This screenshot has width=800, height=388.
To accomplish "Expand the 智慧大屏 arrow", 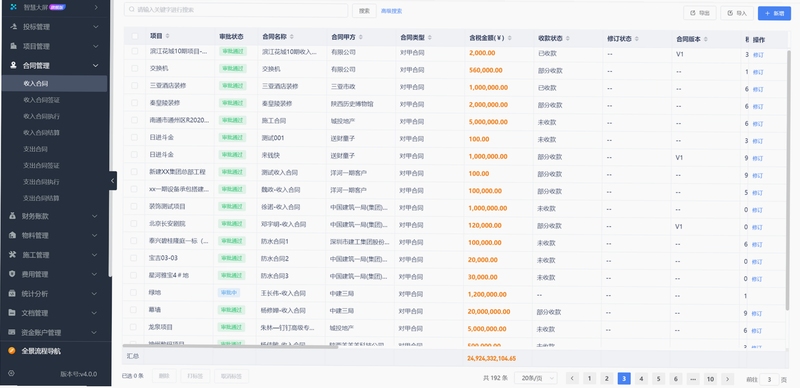I will click(96, 7).
